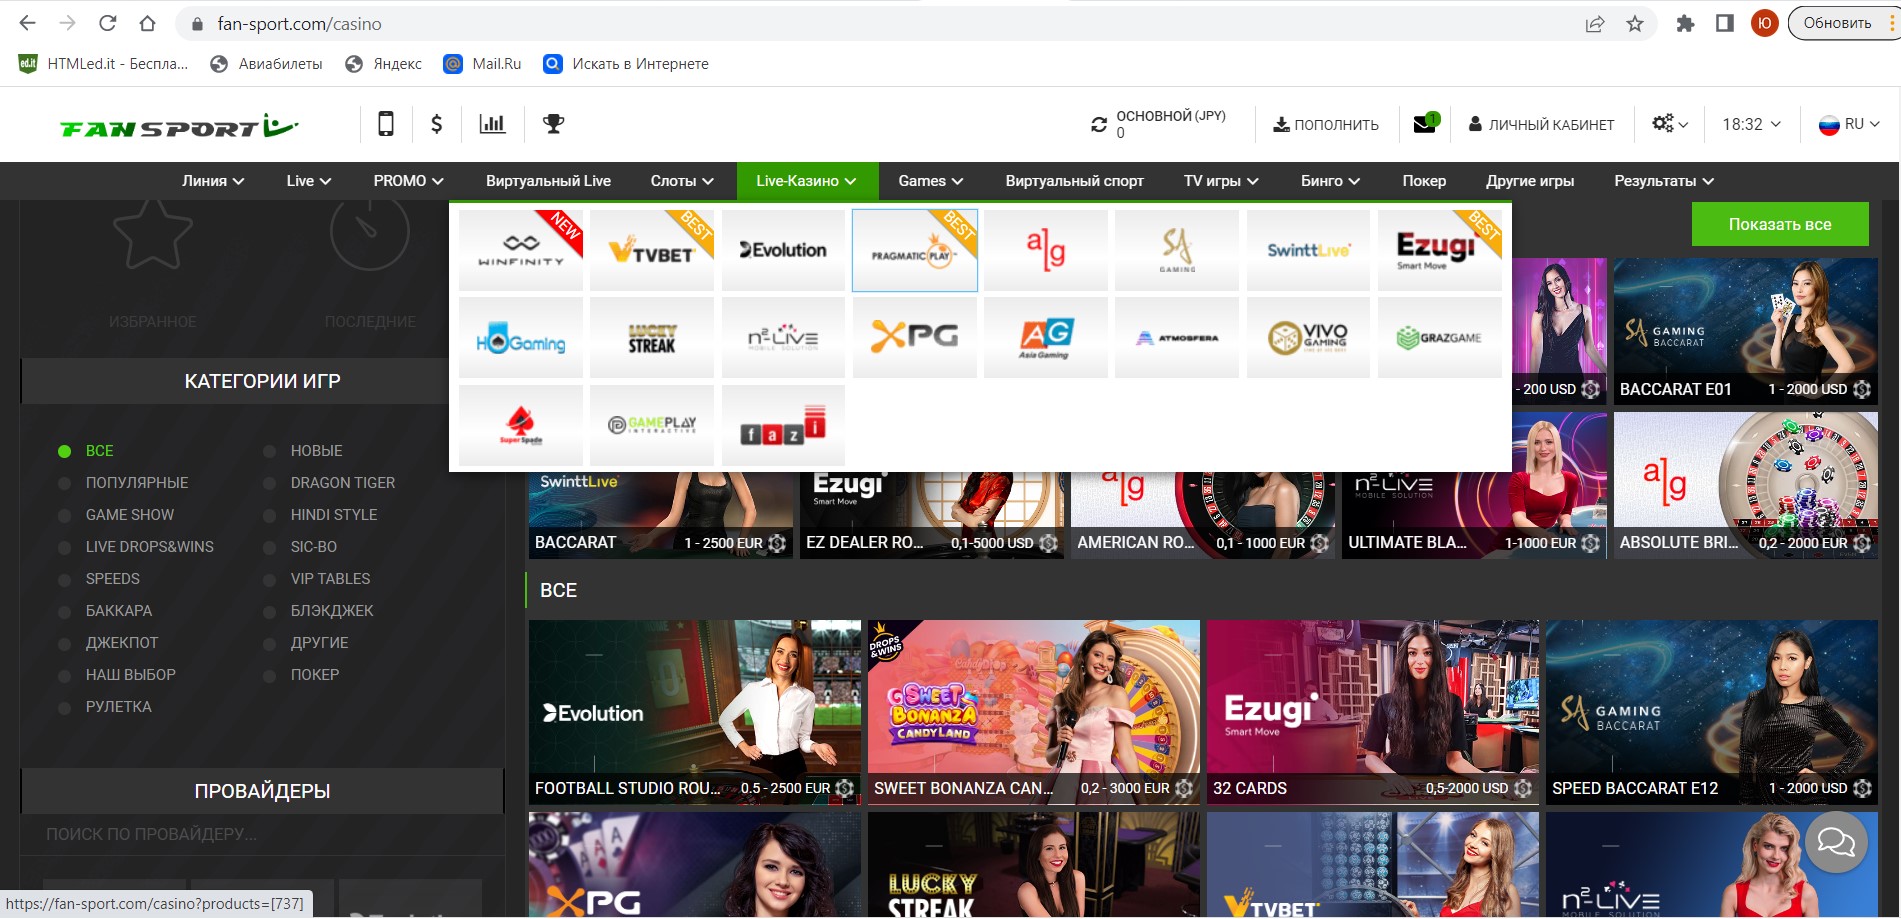
Task: Open the mobile apps phone icon
Action: click(x=385, y=124)
